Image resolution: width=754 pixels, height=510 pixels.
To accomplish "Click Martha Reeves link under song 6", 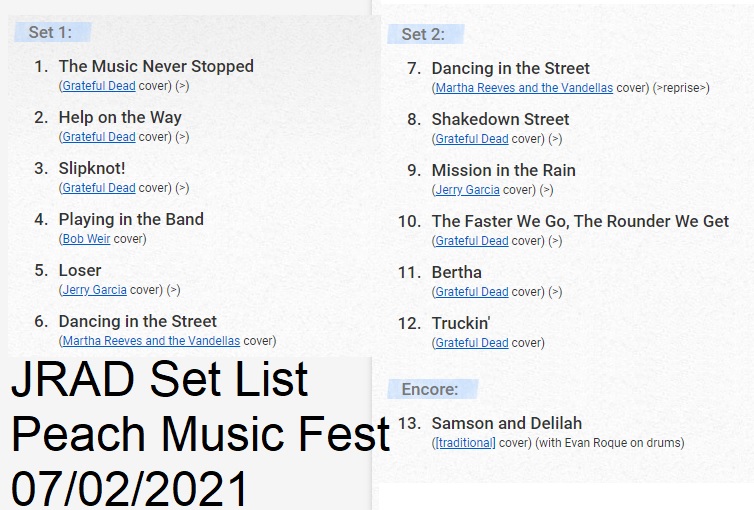I will coord(151,341).
